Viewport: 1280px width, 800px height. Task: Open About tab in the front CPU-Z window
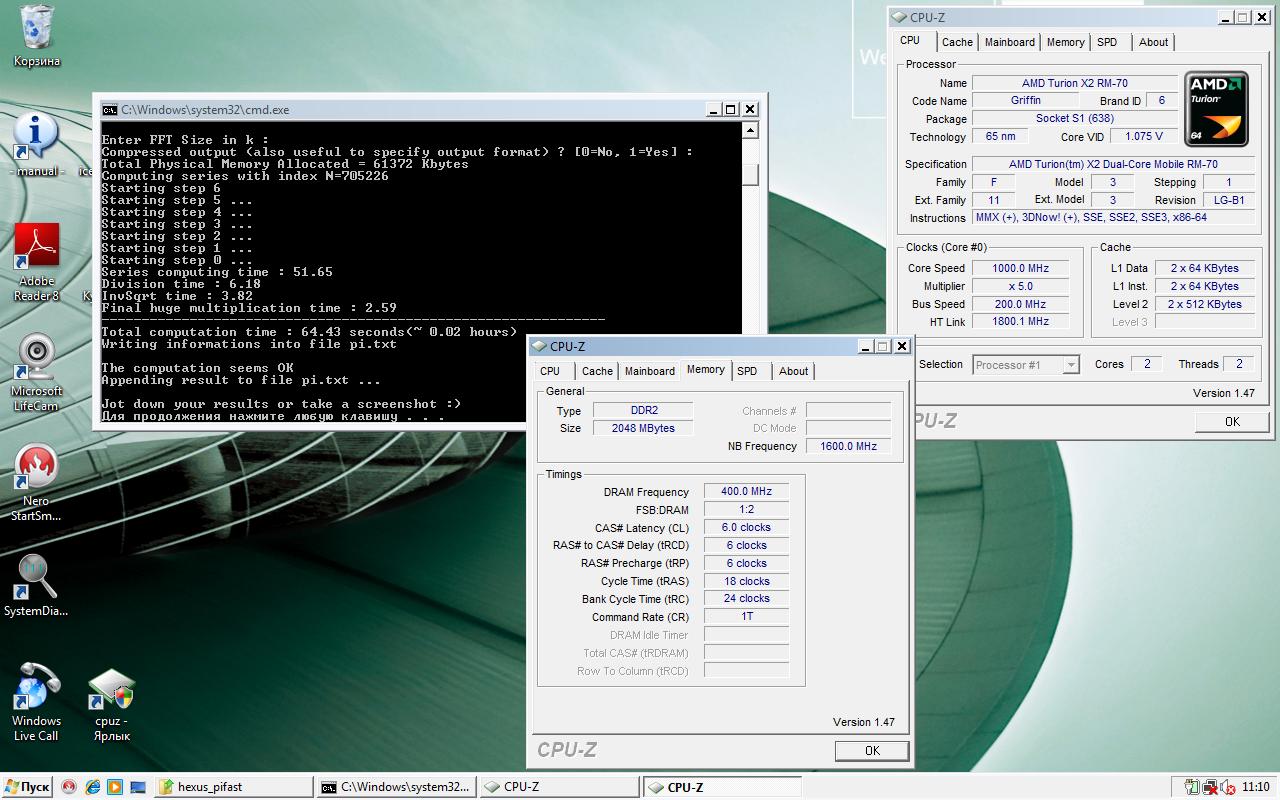point(794,371)
